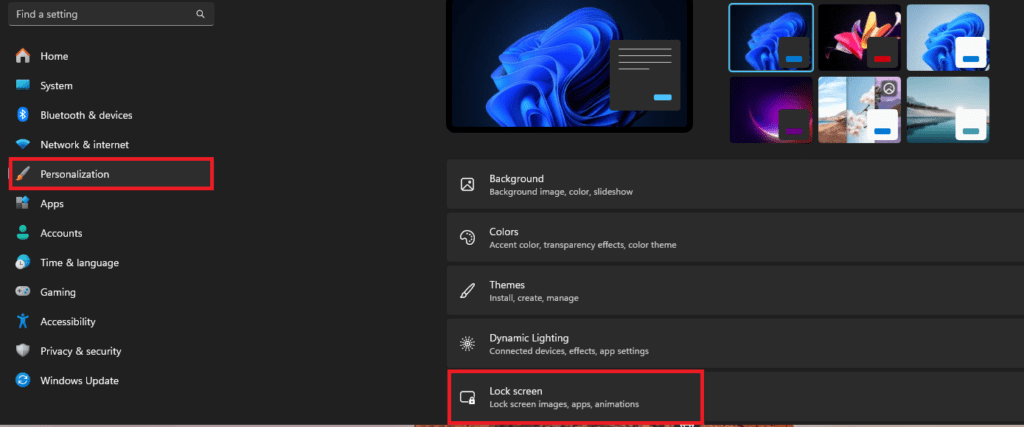
Task: Click the large desktop theme preview image
Action: (569, 64)
